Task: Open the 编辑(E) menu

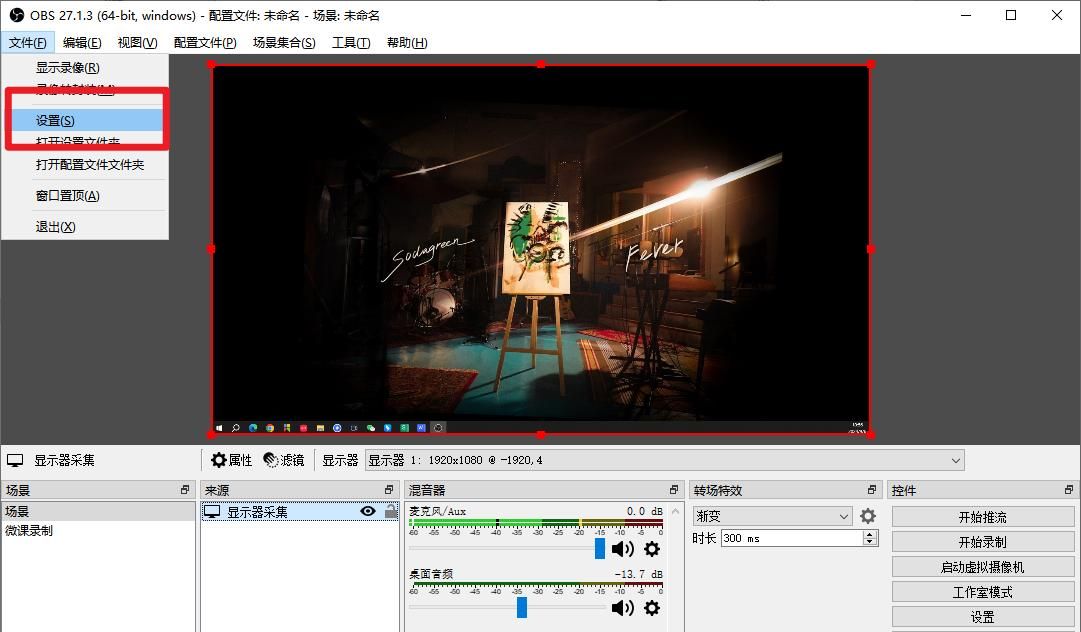Action: coord(82,43)
